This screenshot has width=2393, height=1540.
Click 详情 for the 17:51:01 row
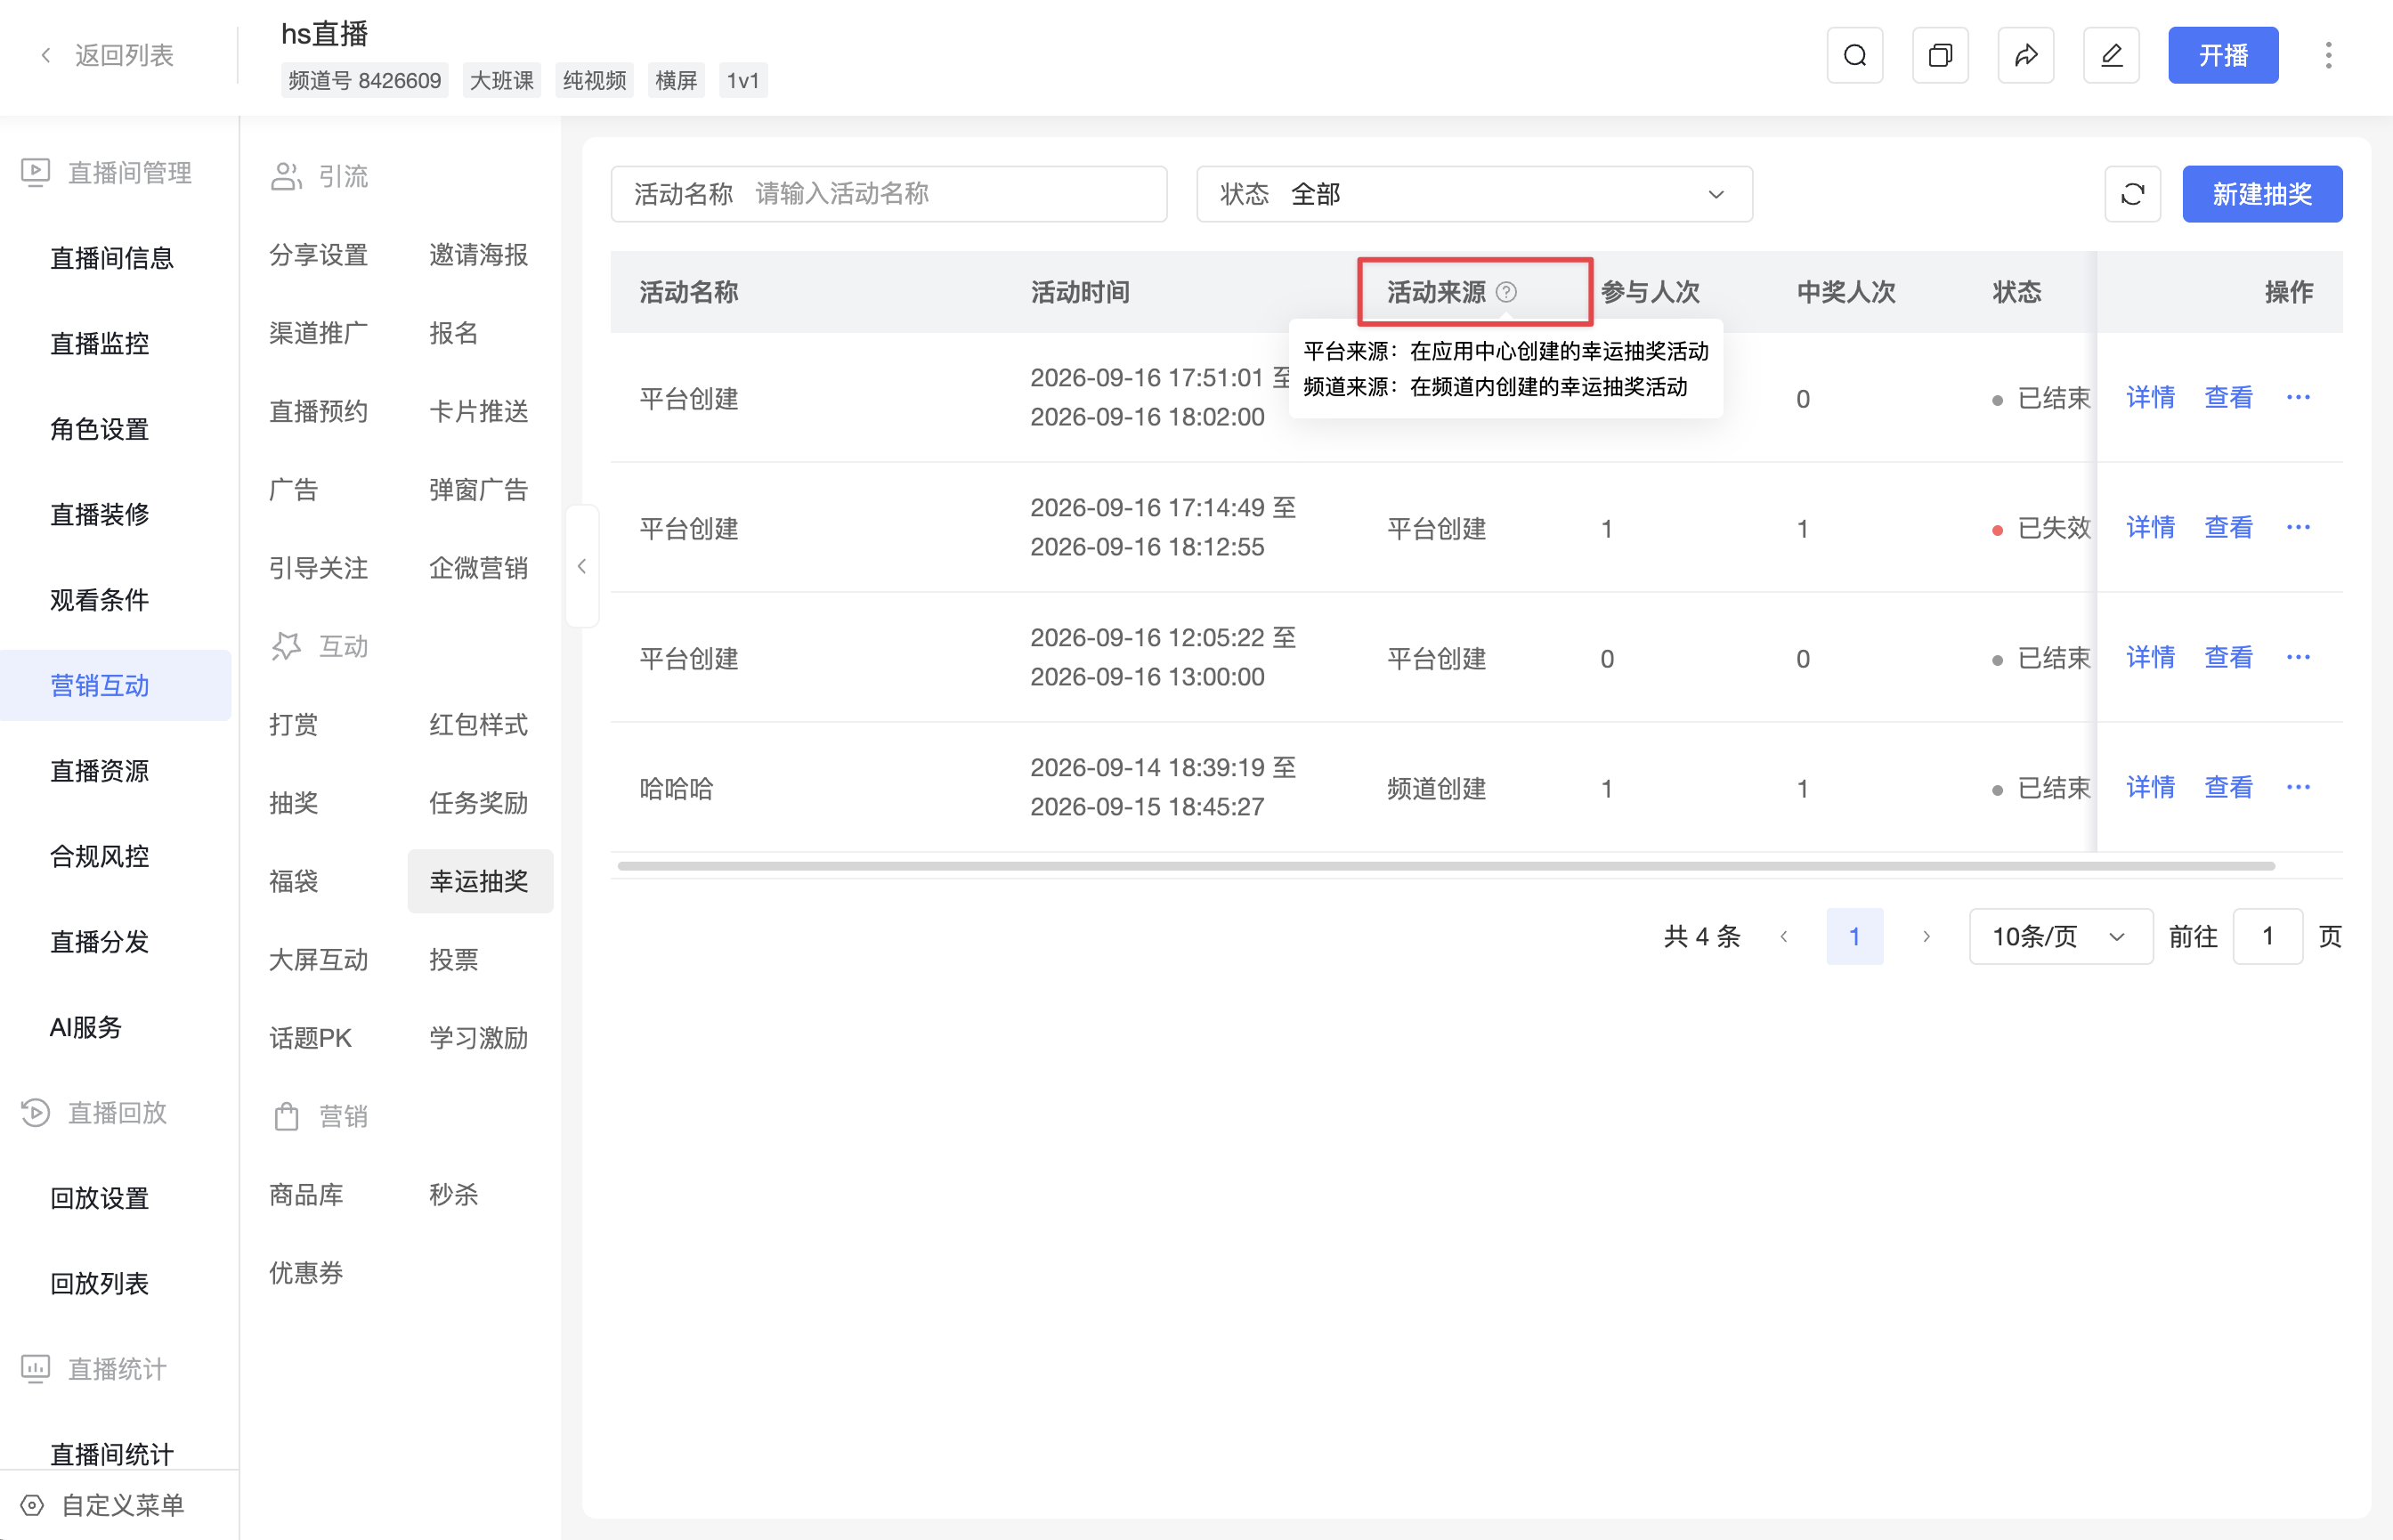click(x=2150, y=398)
